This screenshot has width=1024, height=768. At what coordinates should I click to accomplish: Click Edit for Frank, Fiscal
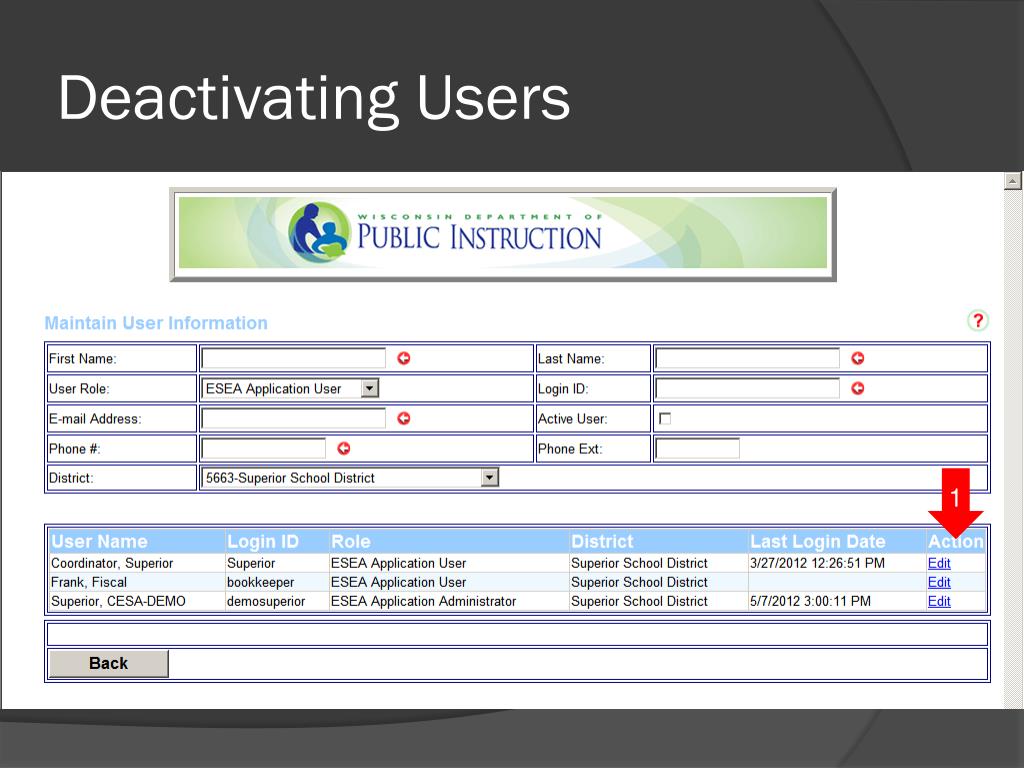[x=939, y=582]
